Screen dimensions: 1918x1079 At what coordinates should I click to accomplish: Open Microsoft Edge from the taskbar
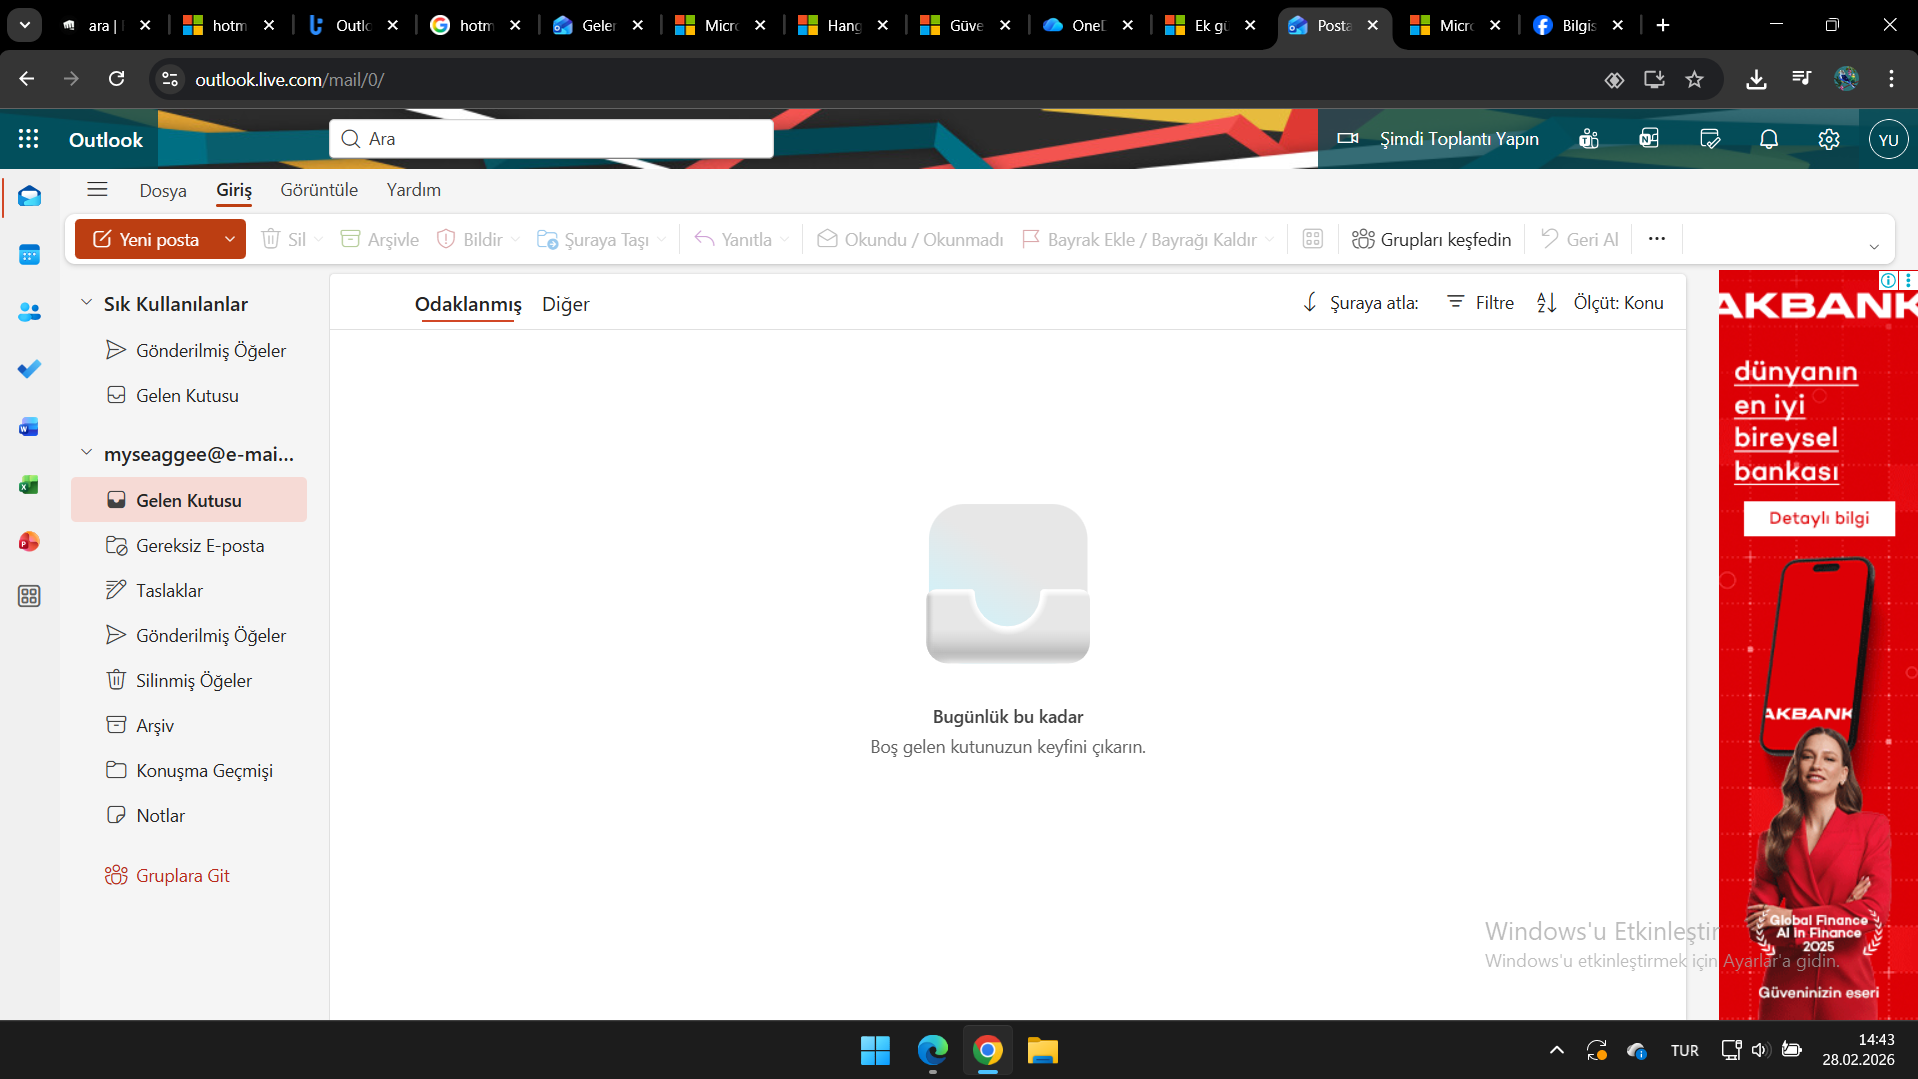tap(932, 1050)
